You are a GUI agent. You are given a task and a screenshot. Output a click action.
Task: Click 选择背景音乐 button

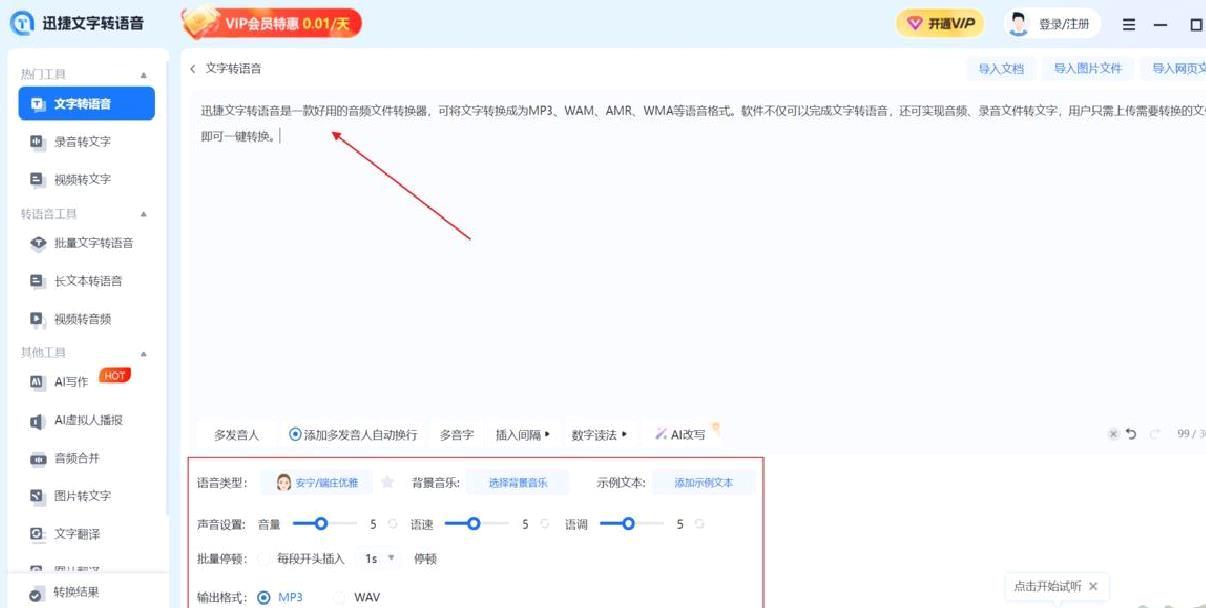pyautogui.click(x=518, y=483)
